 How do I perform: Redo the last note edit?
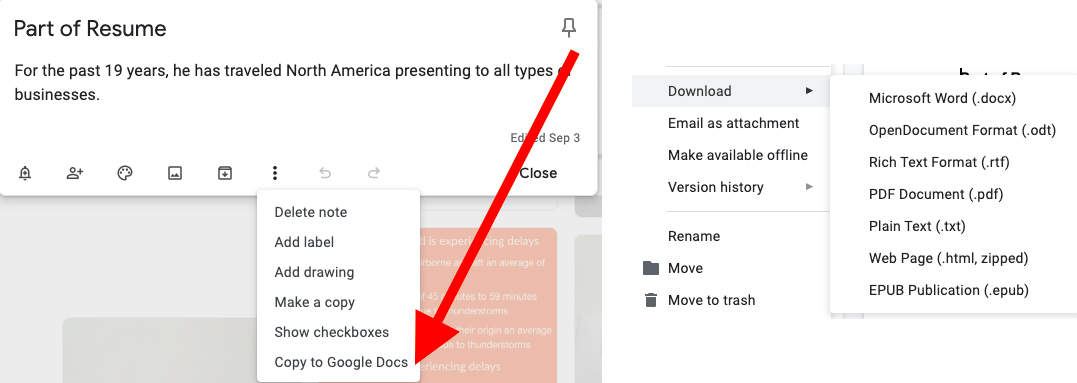[374, 174]
